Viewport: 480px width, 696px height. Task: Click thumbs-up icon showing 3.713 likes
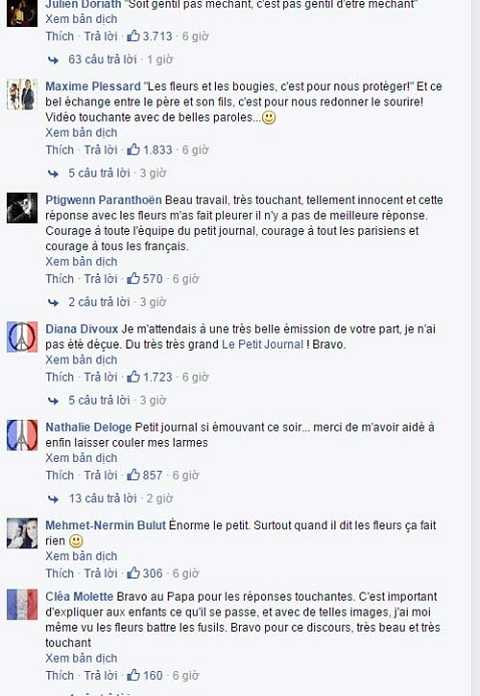pos(133,36)
